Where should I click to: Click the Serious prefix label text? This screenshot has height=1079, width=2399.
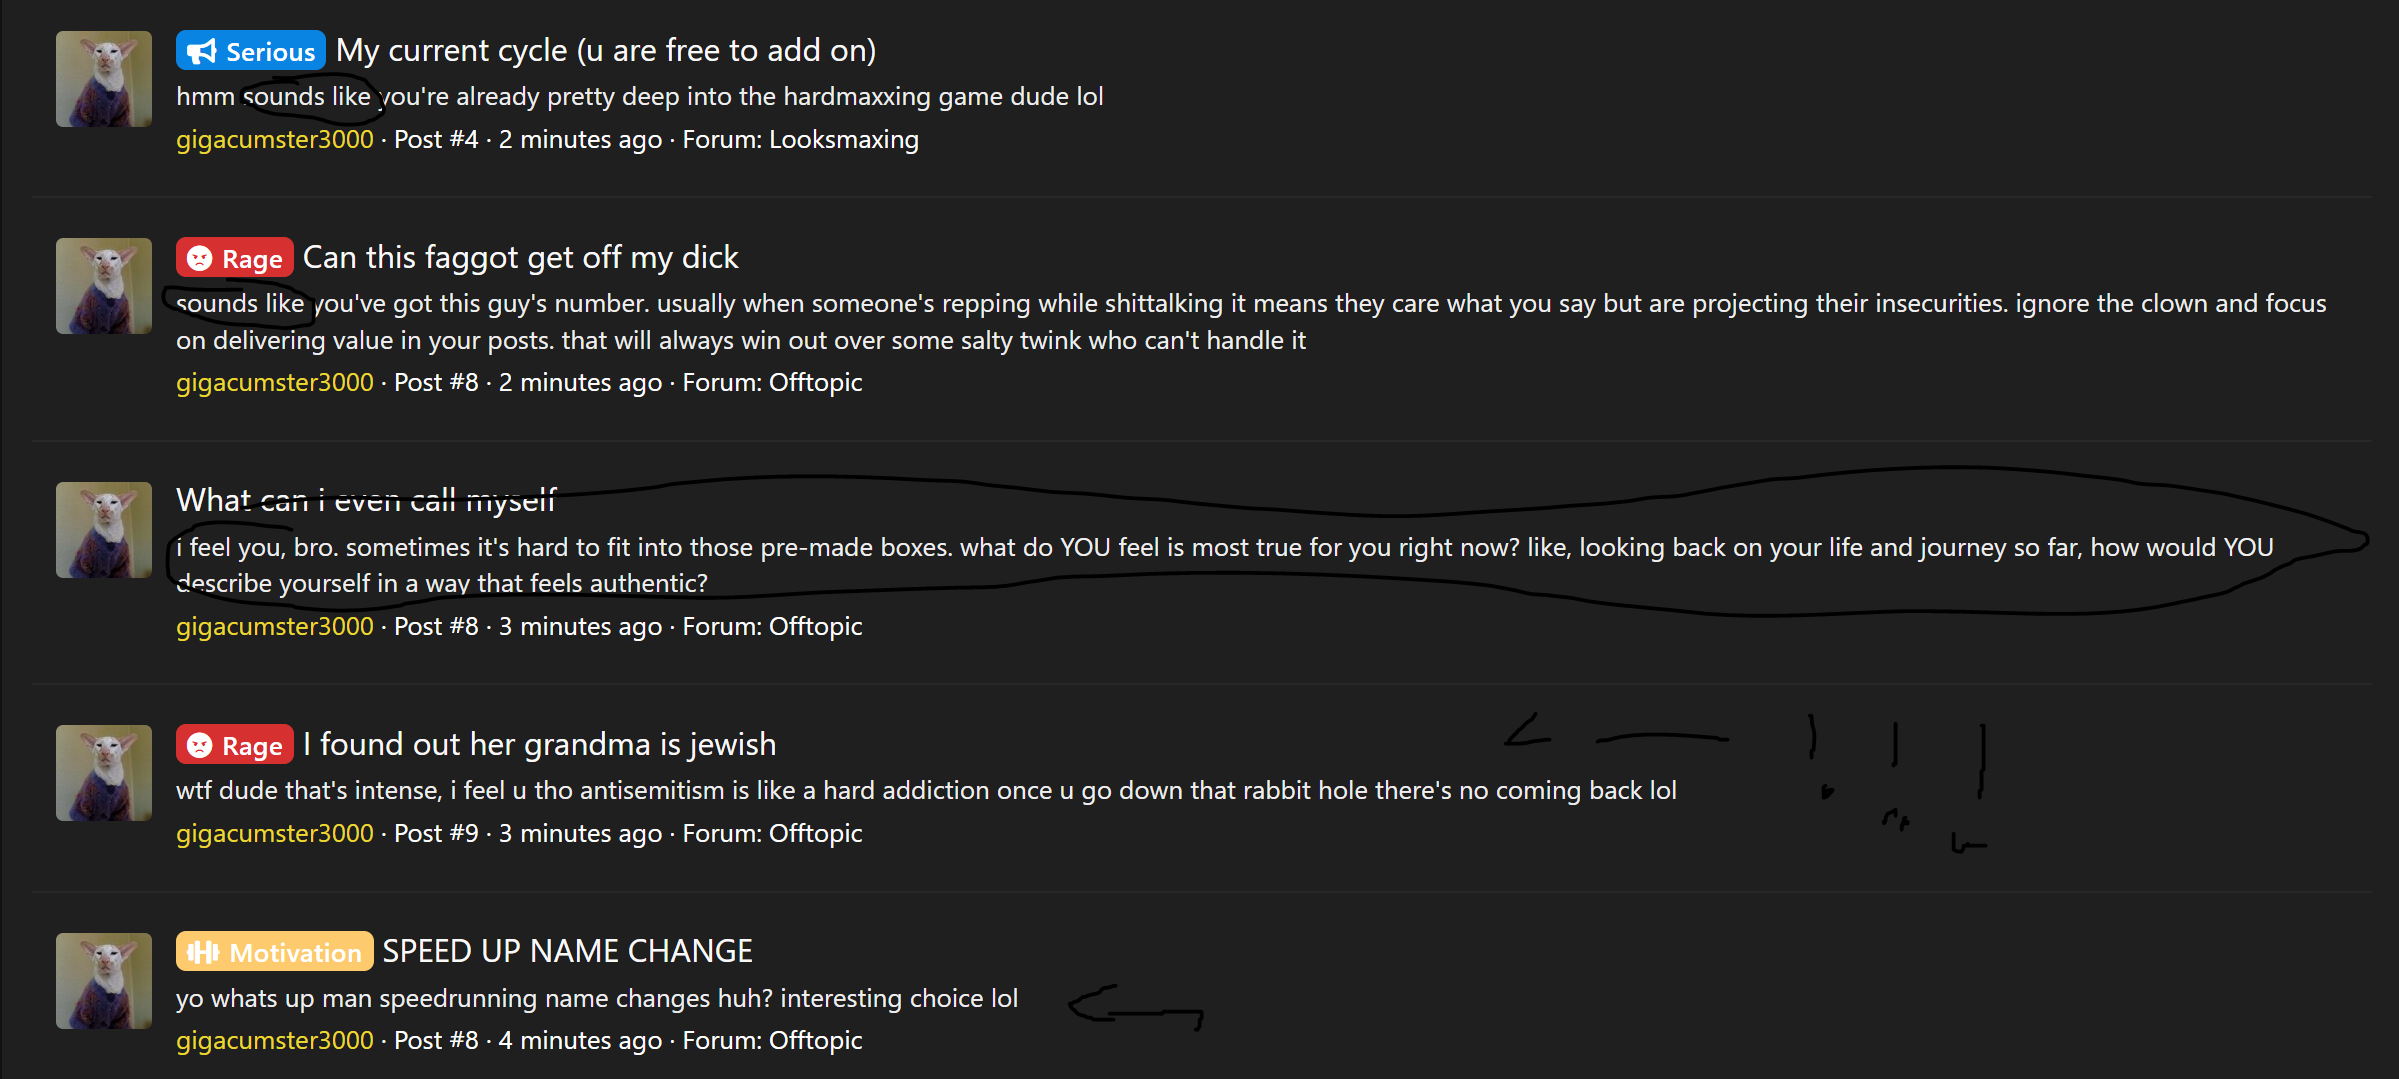[x=270, y=52]
